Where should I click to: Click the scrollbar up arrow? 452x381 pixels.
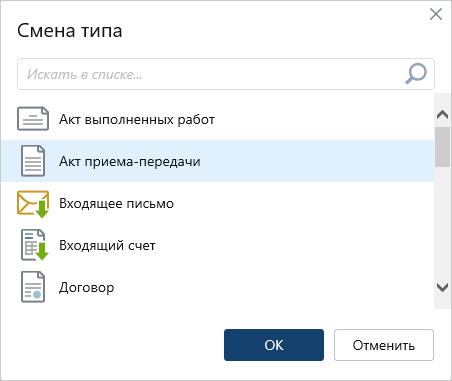(x=442, y=115)
